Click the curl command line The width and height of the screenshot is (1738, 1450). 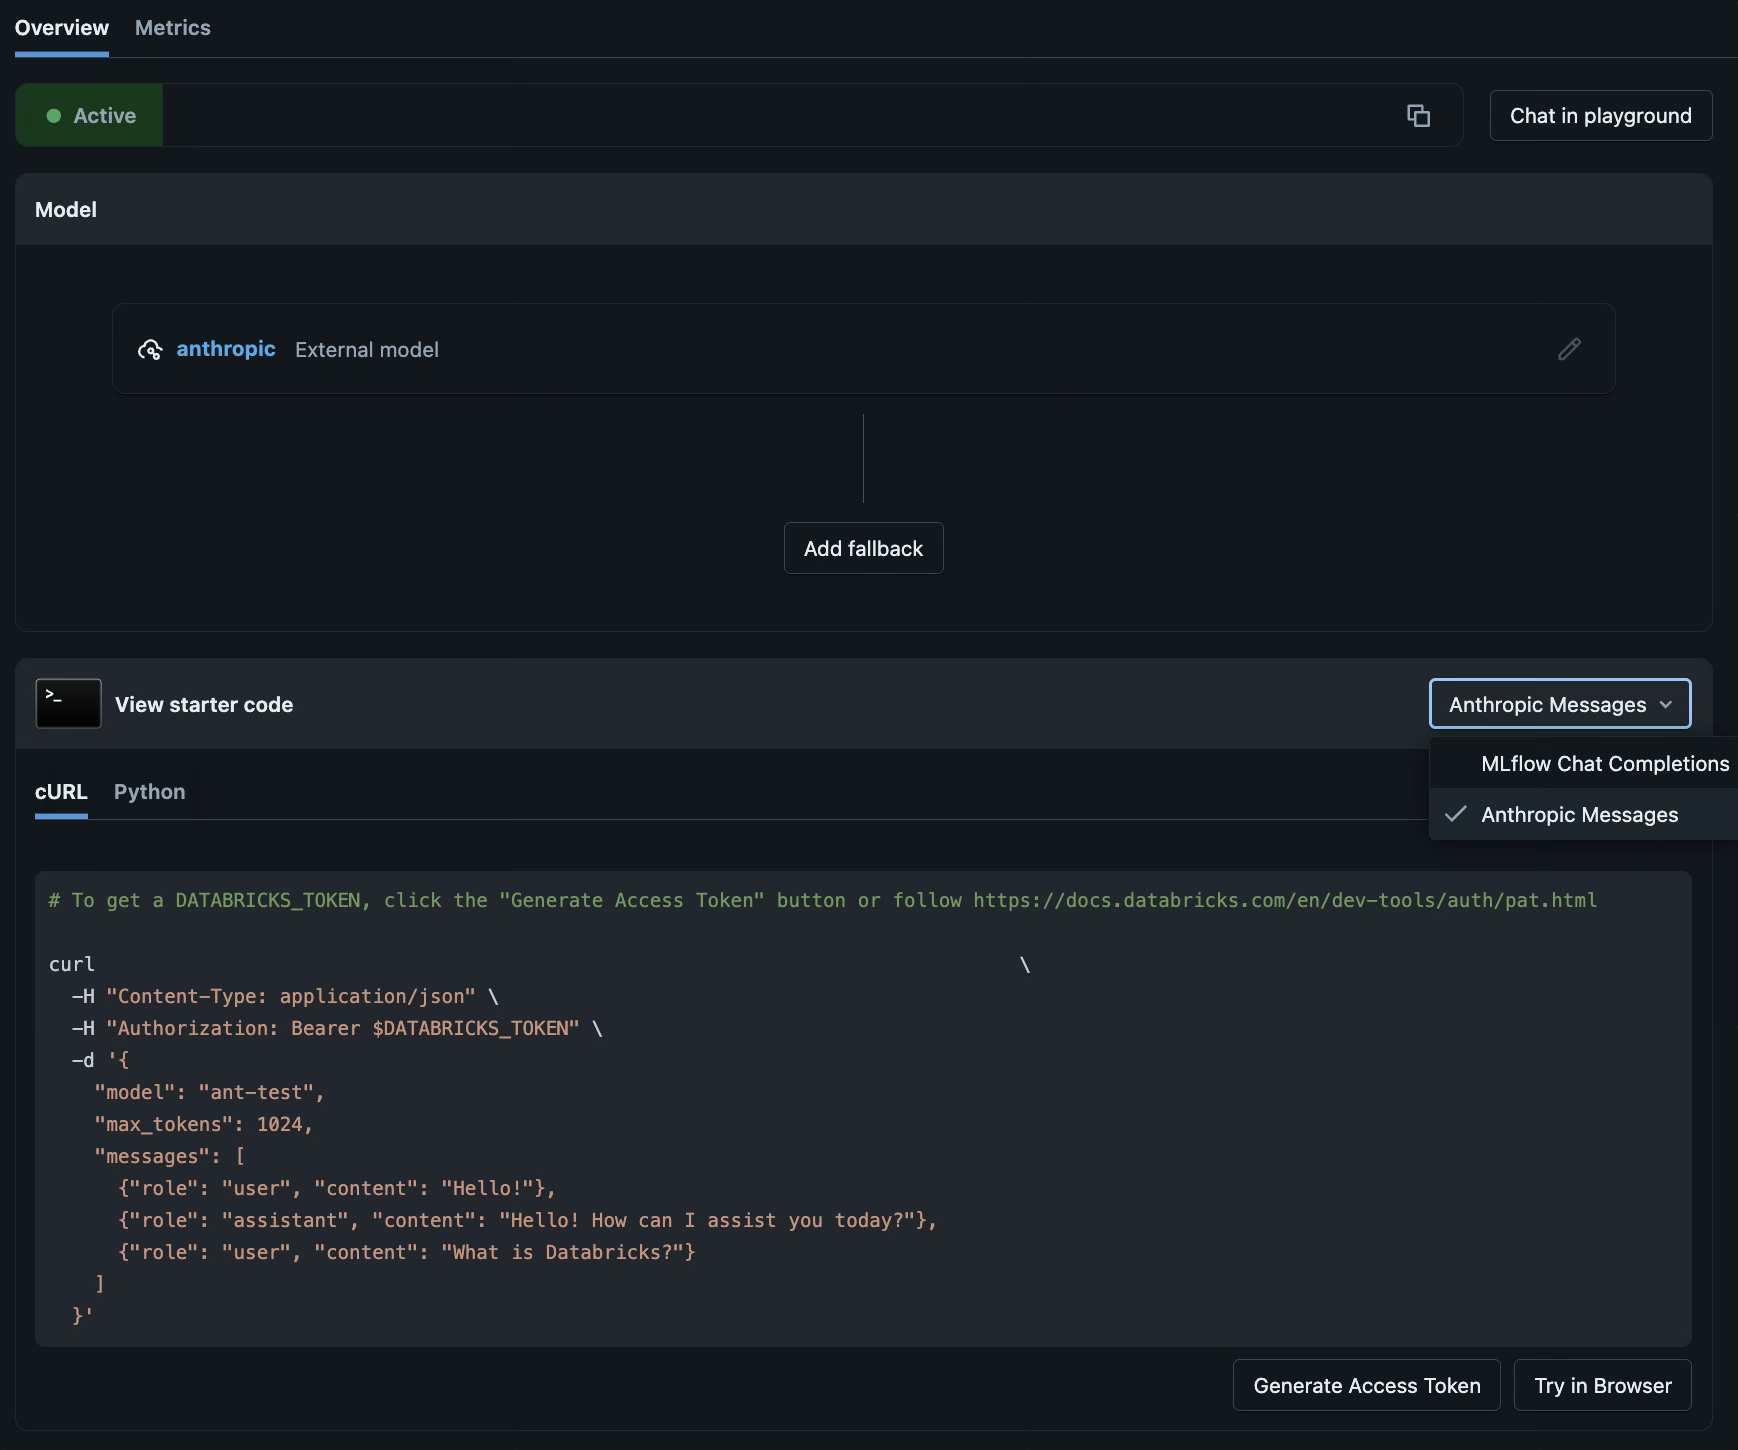[540, 964]
